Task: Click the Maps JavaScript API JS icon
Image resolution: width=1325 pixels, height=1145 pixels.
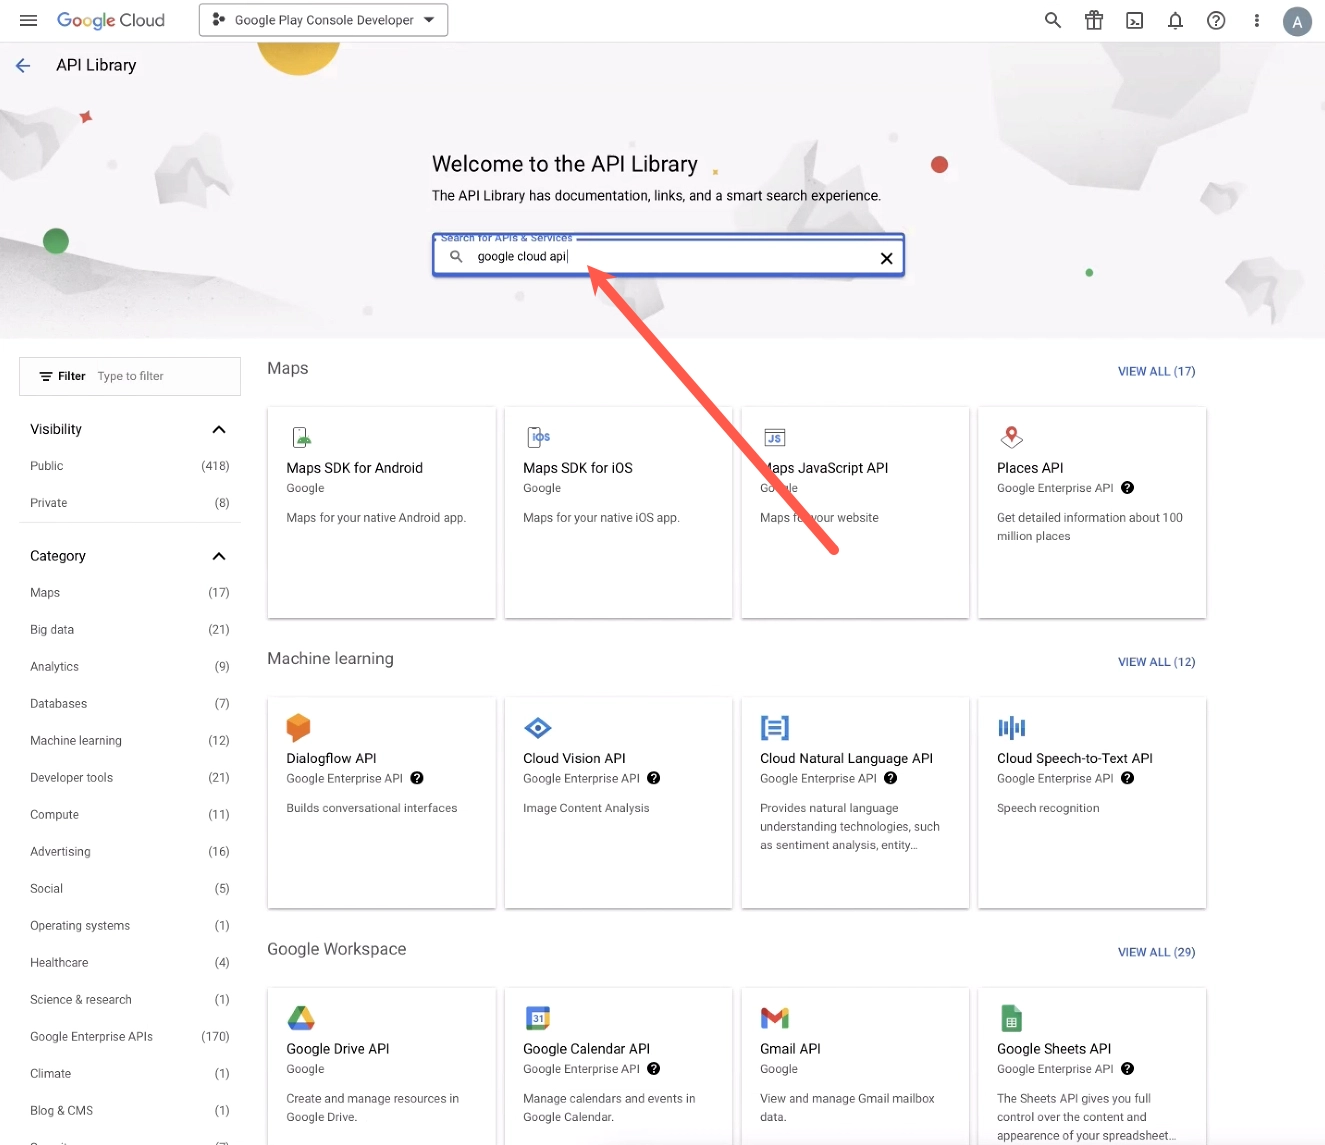Action: (775, 437)
